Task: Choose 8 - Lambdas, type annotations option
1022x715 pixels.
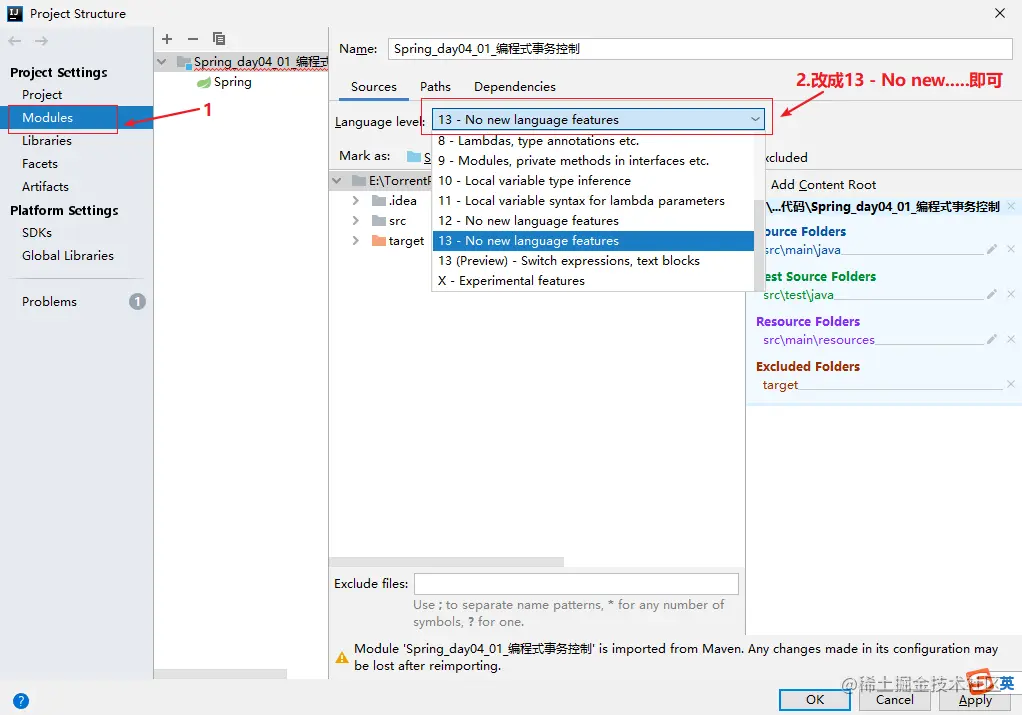Action: [593, 141]
